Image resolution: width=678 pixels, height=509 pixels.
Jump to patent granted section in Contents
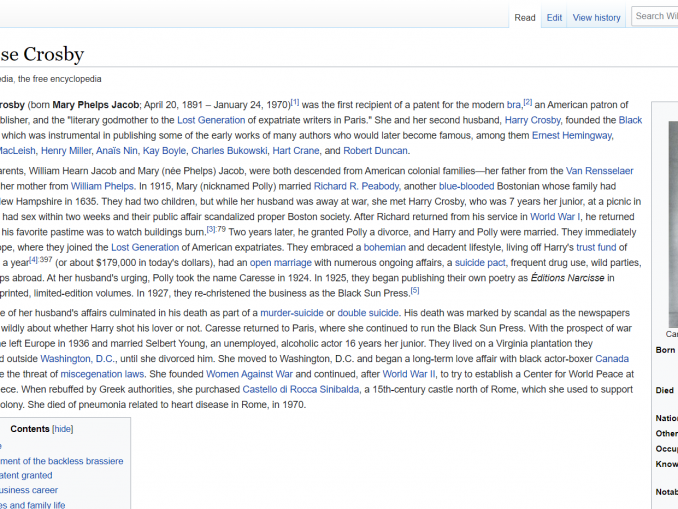(x=26, y=476)
